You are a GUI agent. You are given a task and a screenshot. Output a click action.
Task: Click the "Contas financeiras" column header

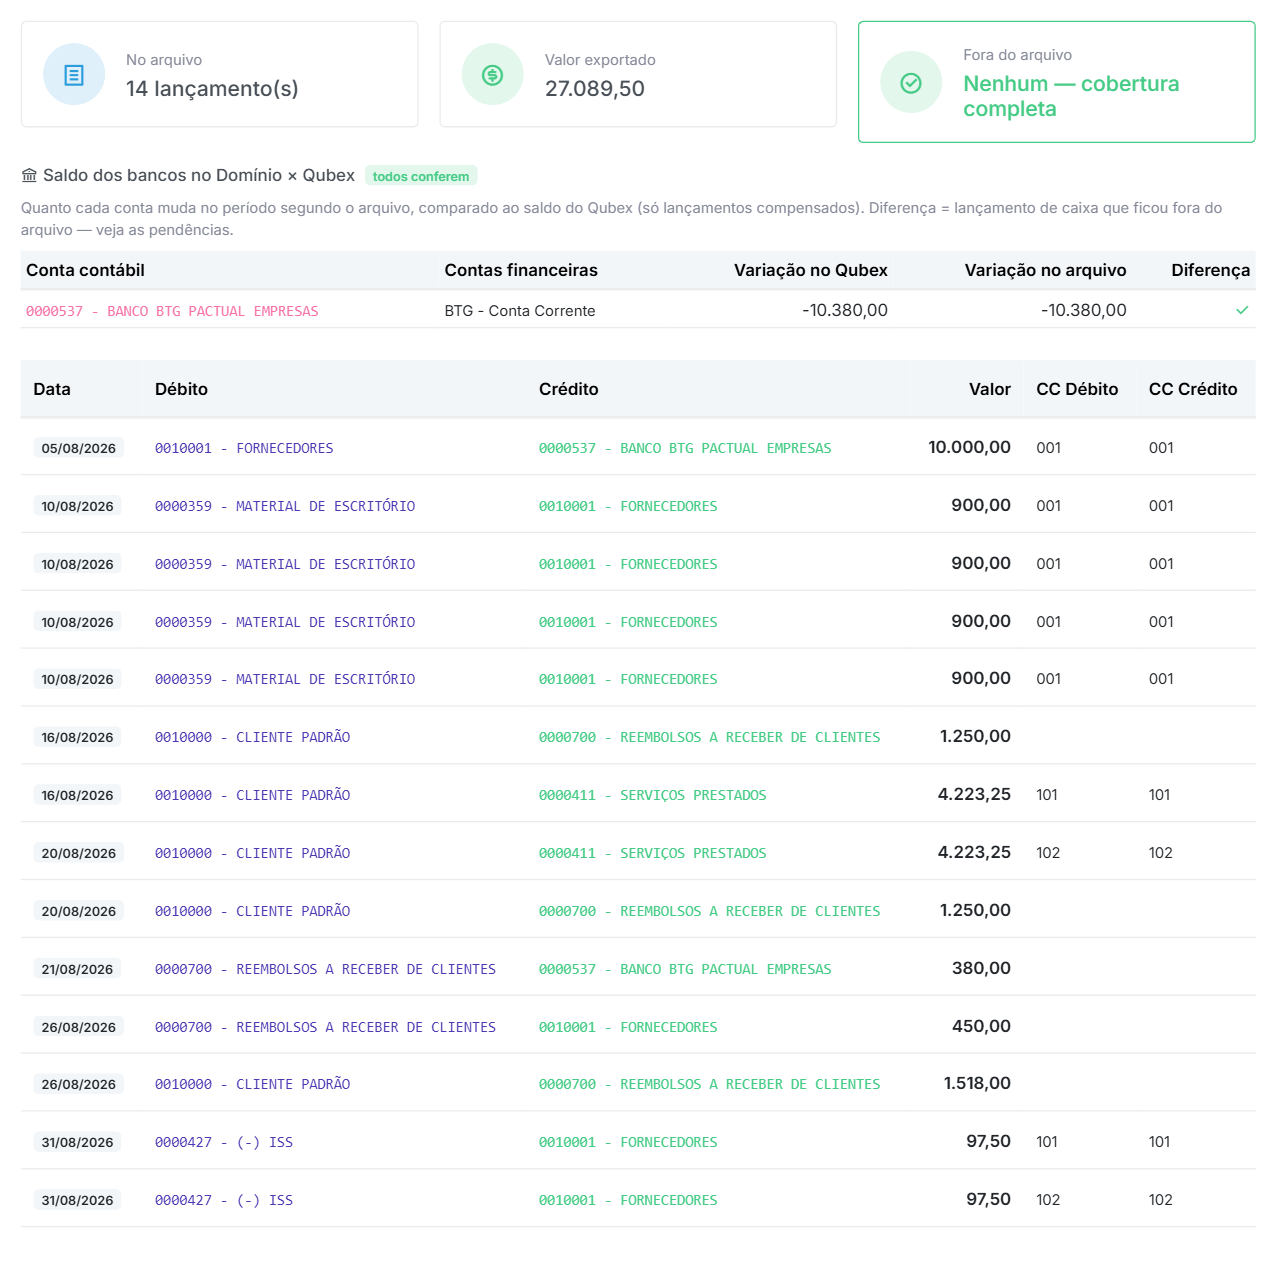[521, 270]
